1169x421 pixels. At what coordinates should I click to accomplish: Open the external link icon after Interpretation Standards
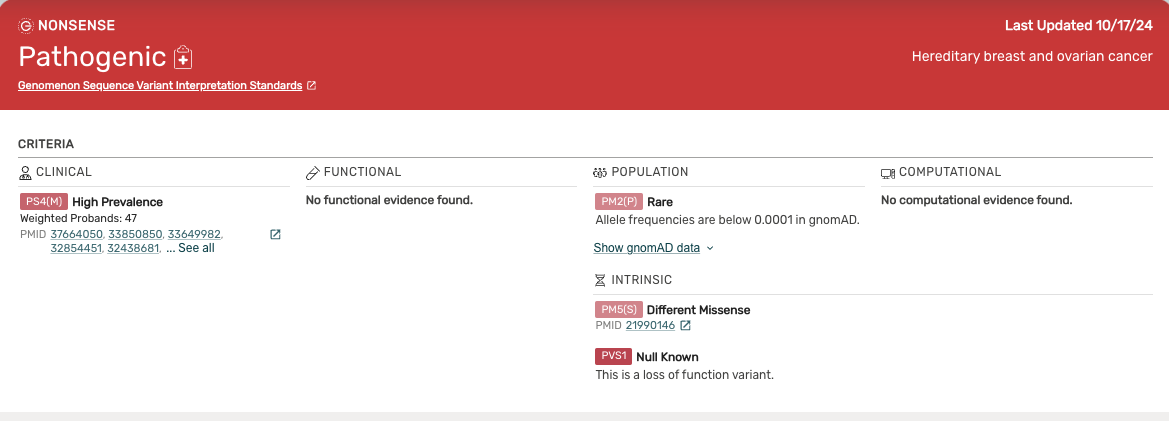[312, 86]
